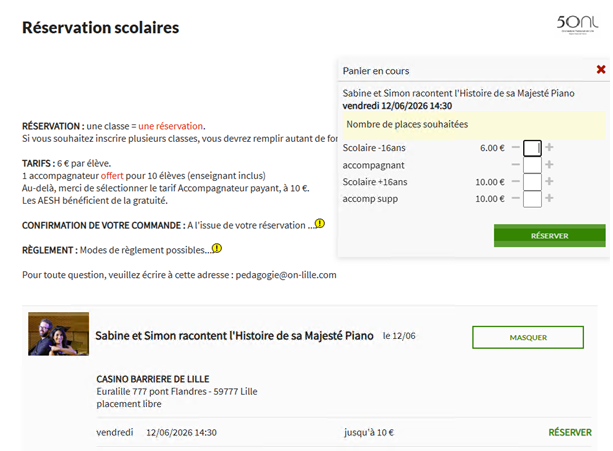Decrease Scolaire +16ans ticket count
The image size is (613, 451).
pos(516,182)
